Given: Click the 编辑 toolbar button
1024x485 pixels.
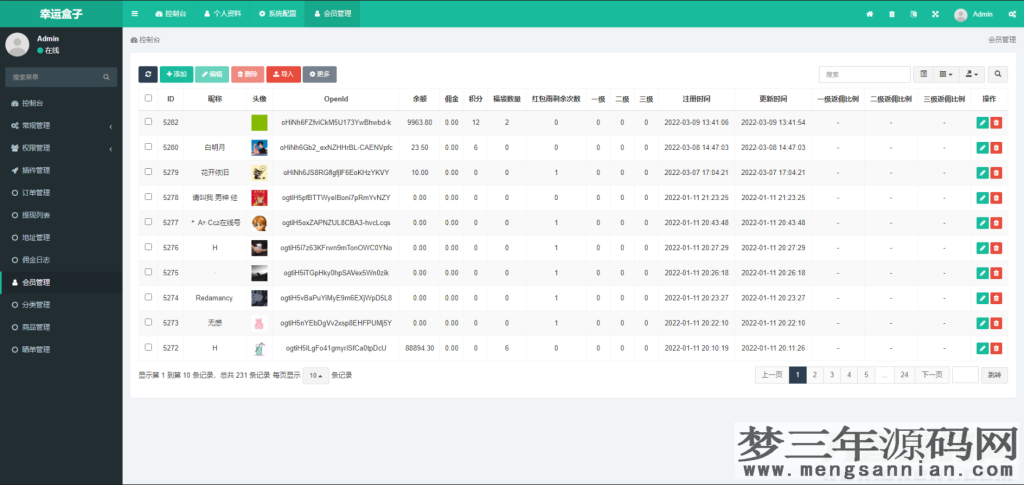Looking at the screenshot, I should 212,74.
